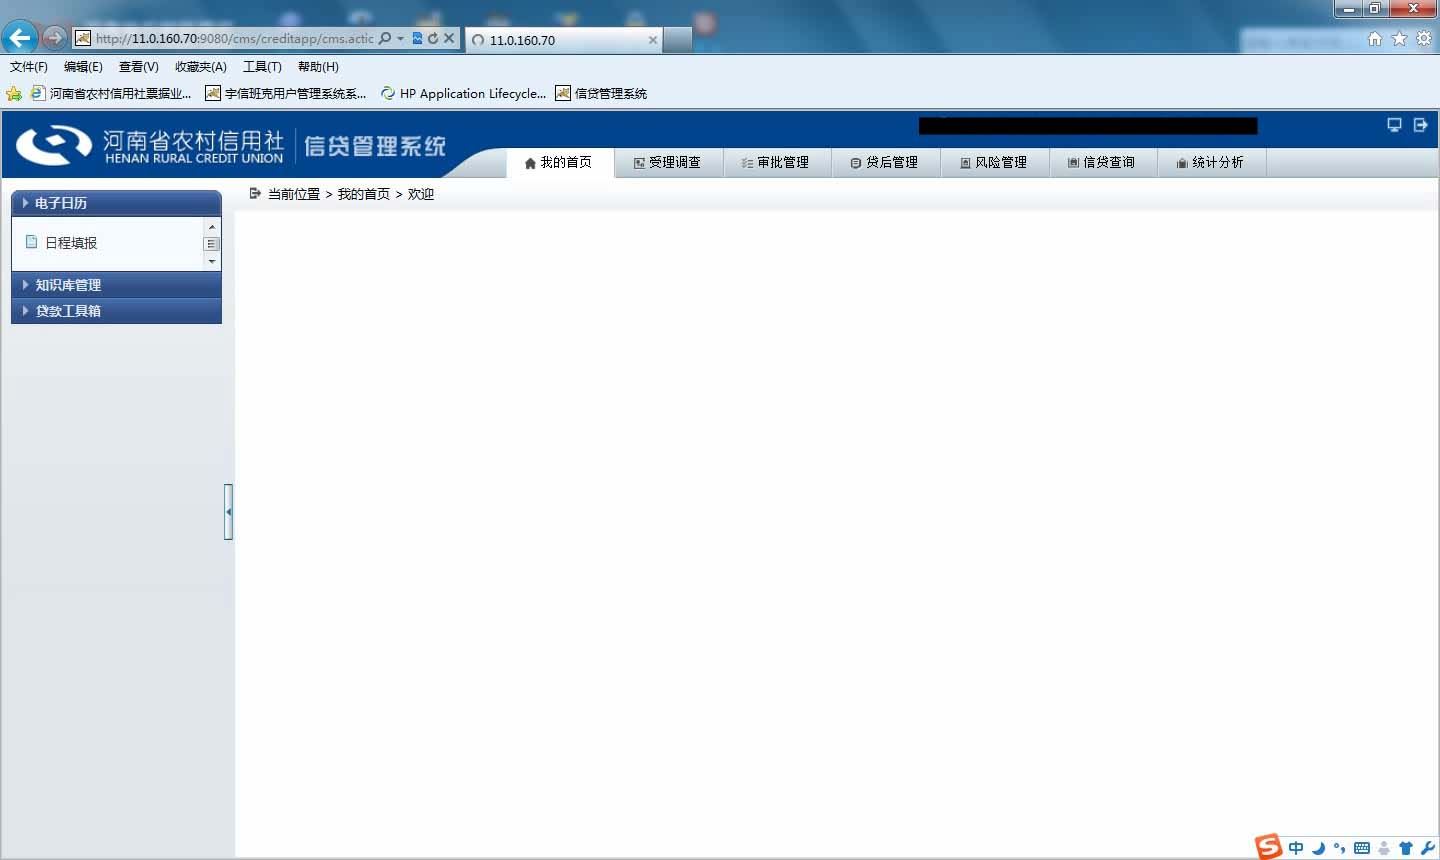This screenshot has width=1440, height=860.
Task: Switch to the 受理调查 tab
Action: (x=668, y=162)
